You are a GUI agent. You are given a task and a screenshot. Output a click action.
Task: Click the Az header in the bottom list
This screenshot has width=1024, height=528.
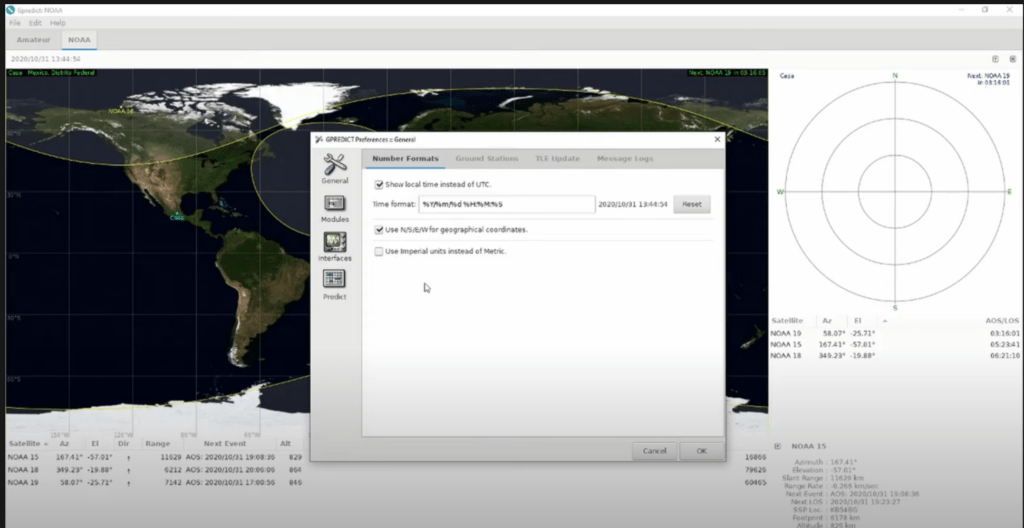(65, 444)
